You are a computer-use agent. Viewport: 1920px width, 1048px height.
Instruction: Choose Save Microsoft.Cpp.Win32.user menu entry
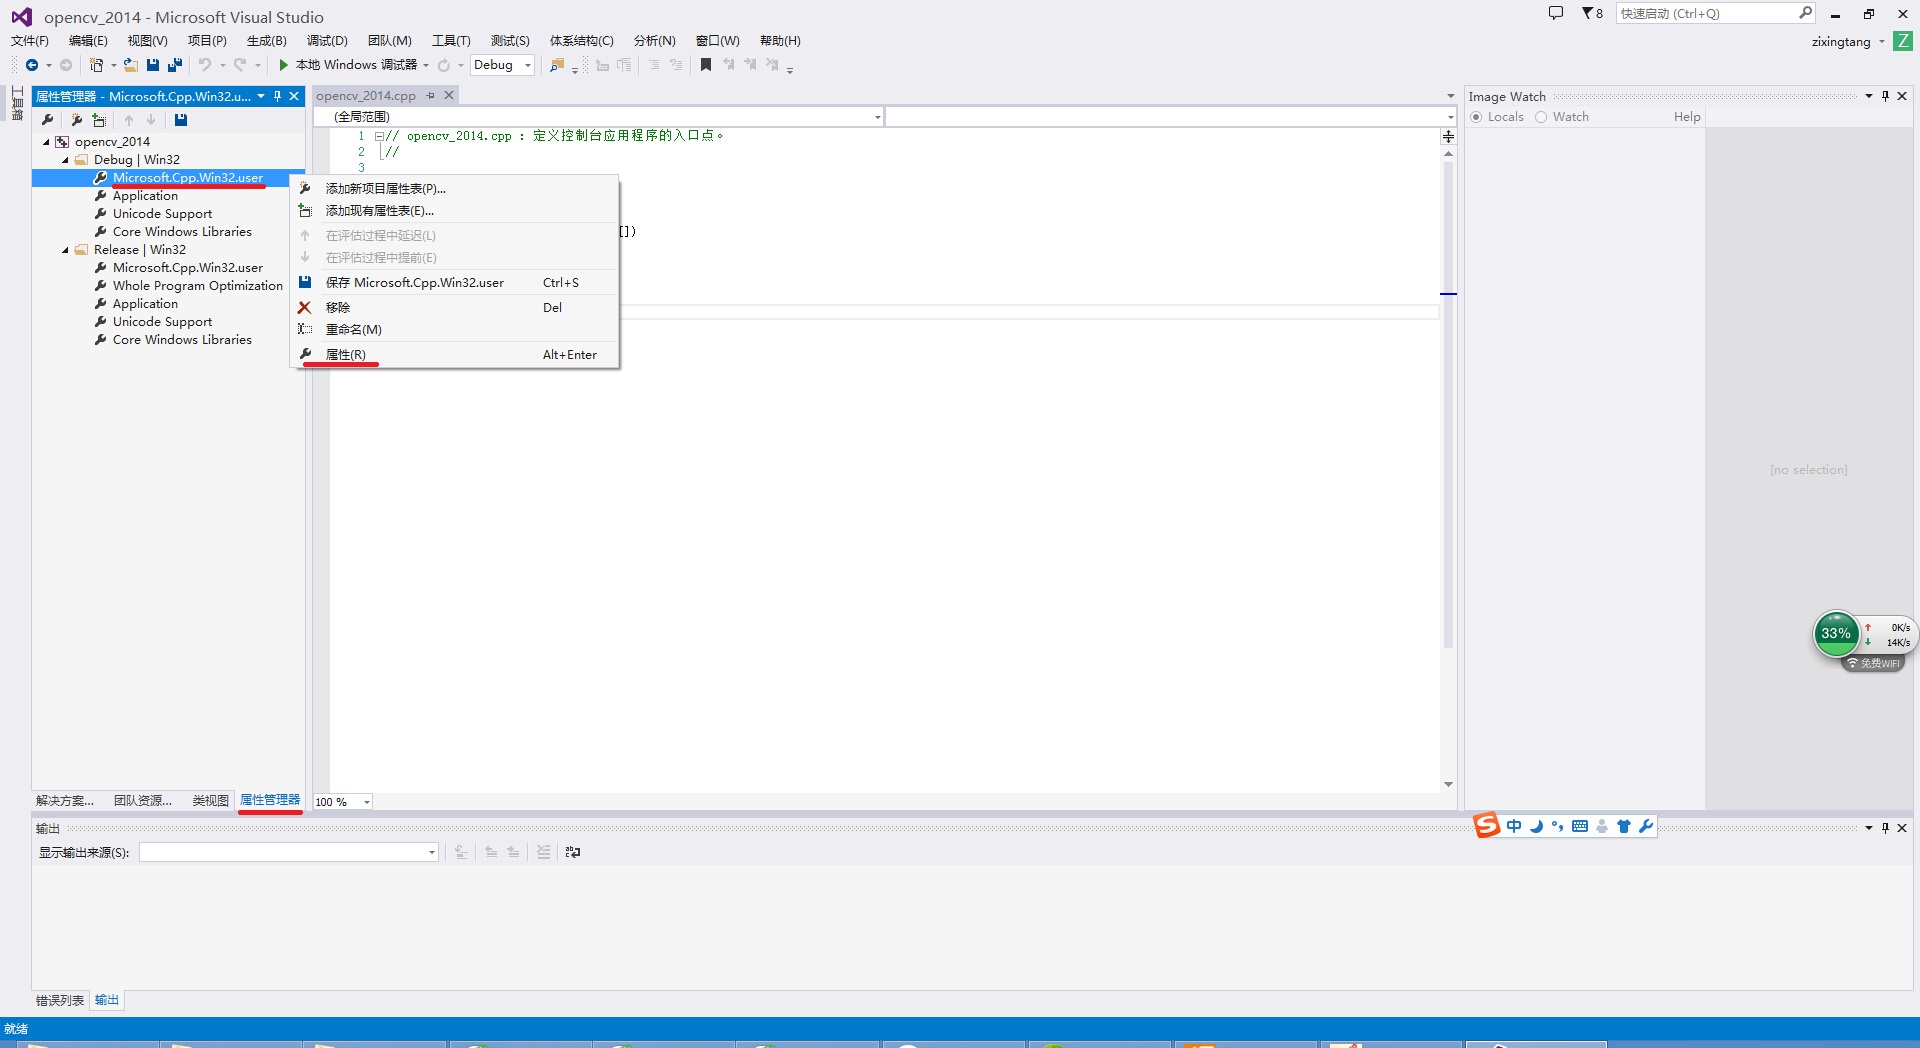click(455, 283)
